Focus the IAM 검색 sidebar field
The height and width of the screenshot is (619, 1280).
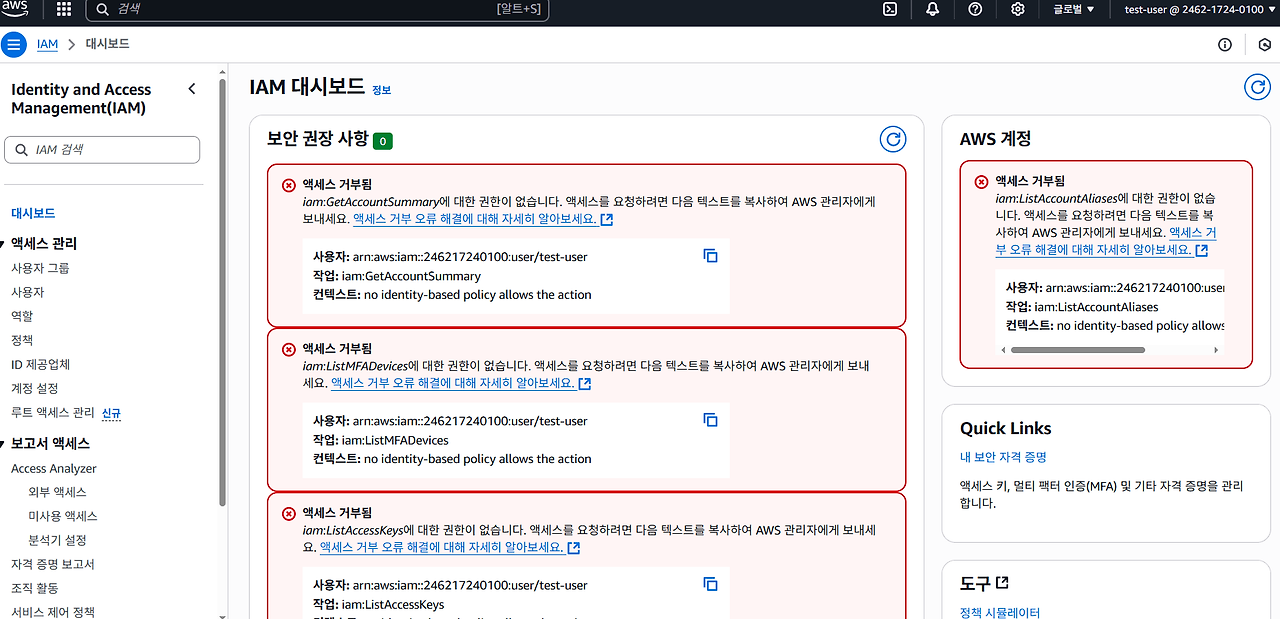pyautogui.click(x=102, y=150)
